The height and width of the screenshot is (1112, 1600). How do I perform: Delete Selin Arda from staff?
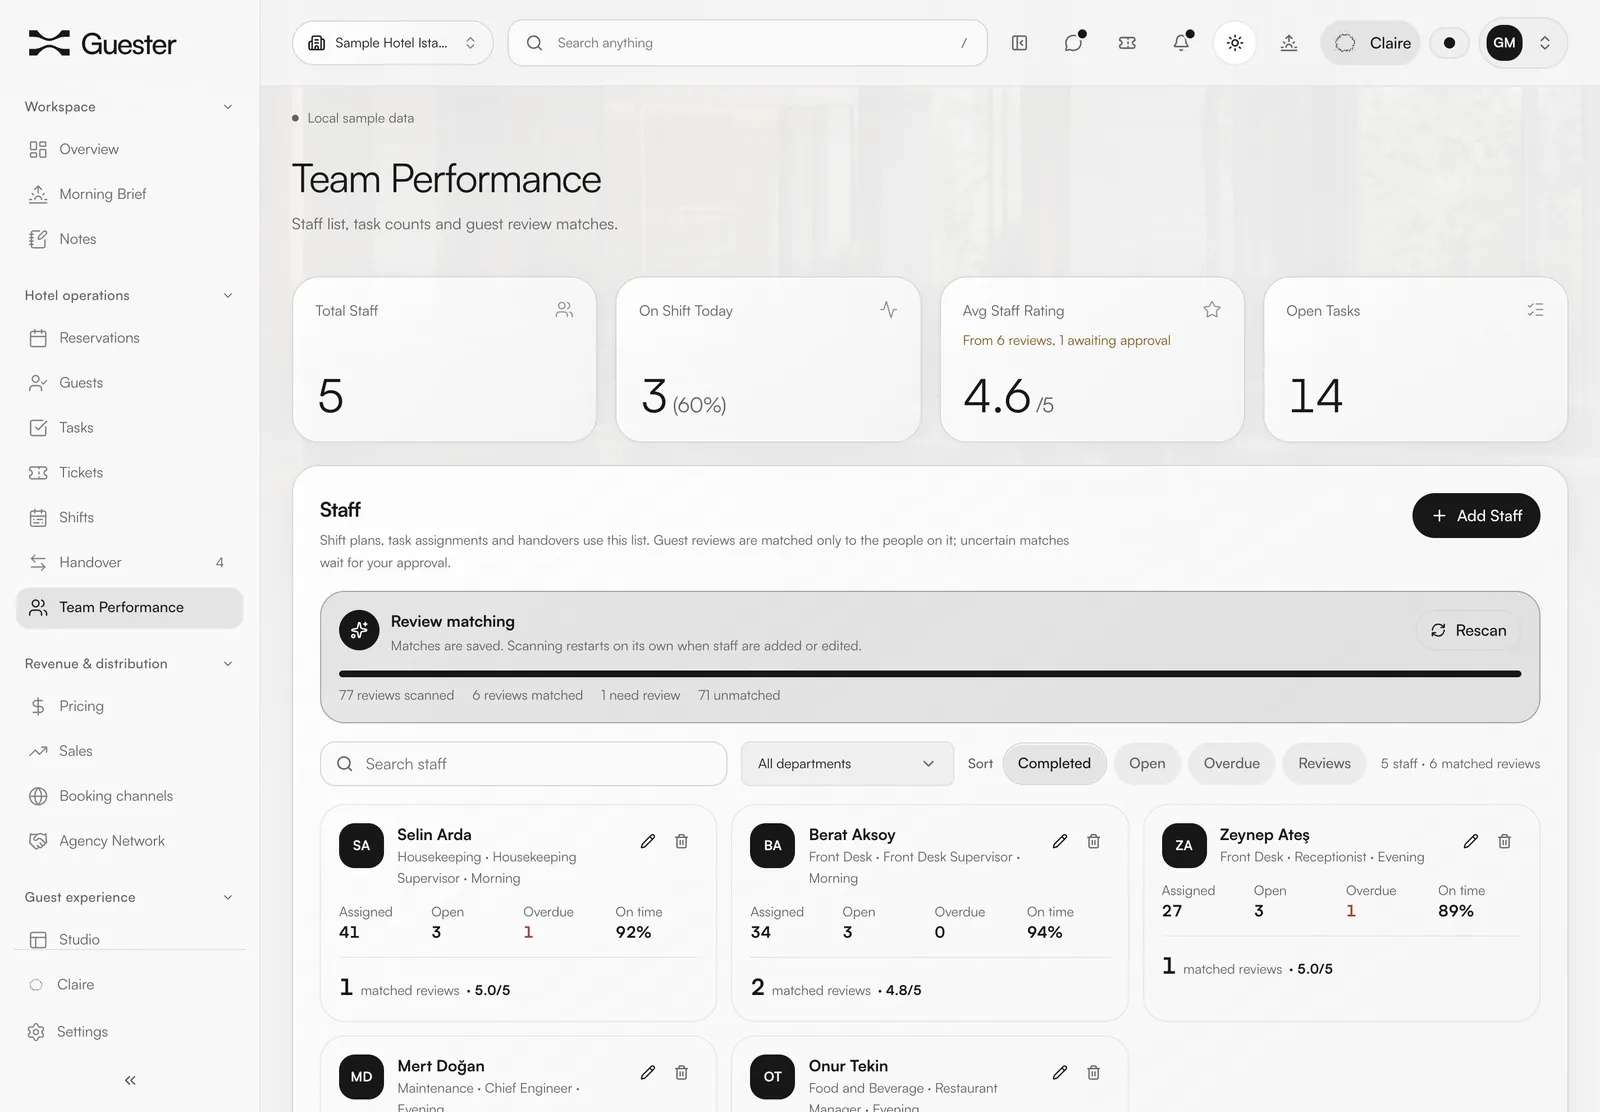pyautogui.click(x=681, y=841)
